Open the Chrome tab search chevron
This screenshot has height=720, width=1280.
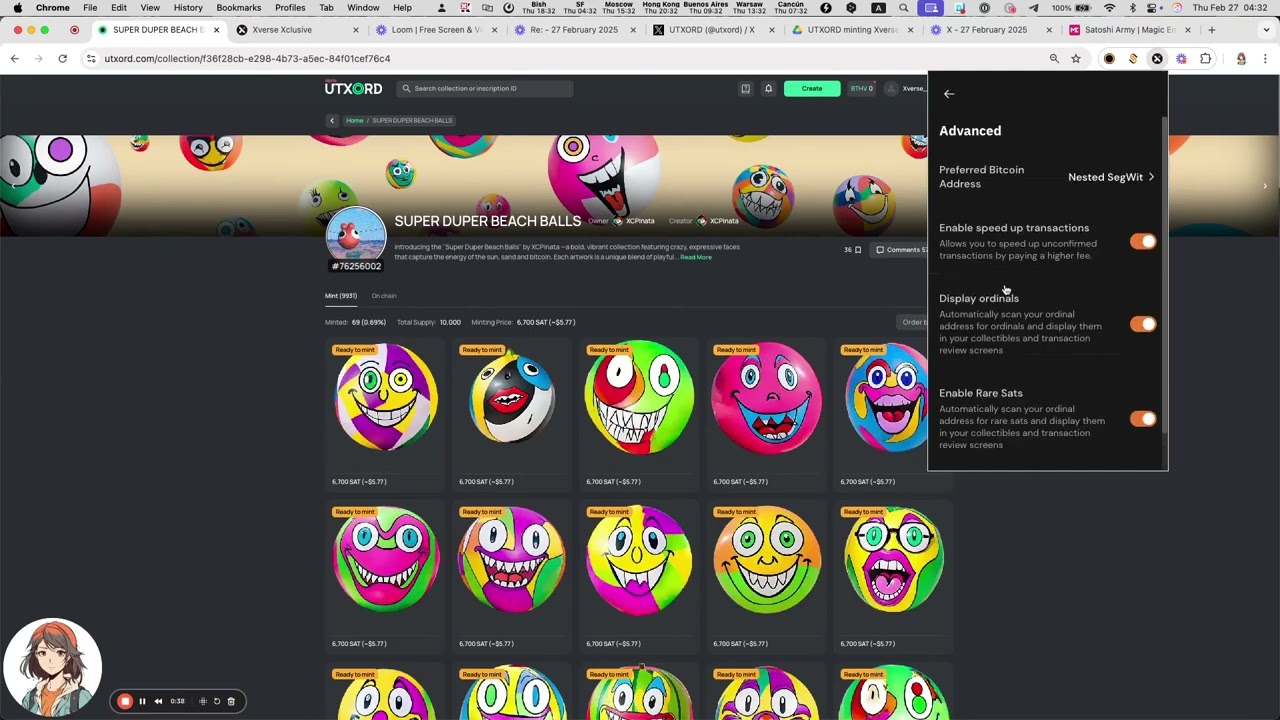click(x=1264, y=30)
